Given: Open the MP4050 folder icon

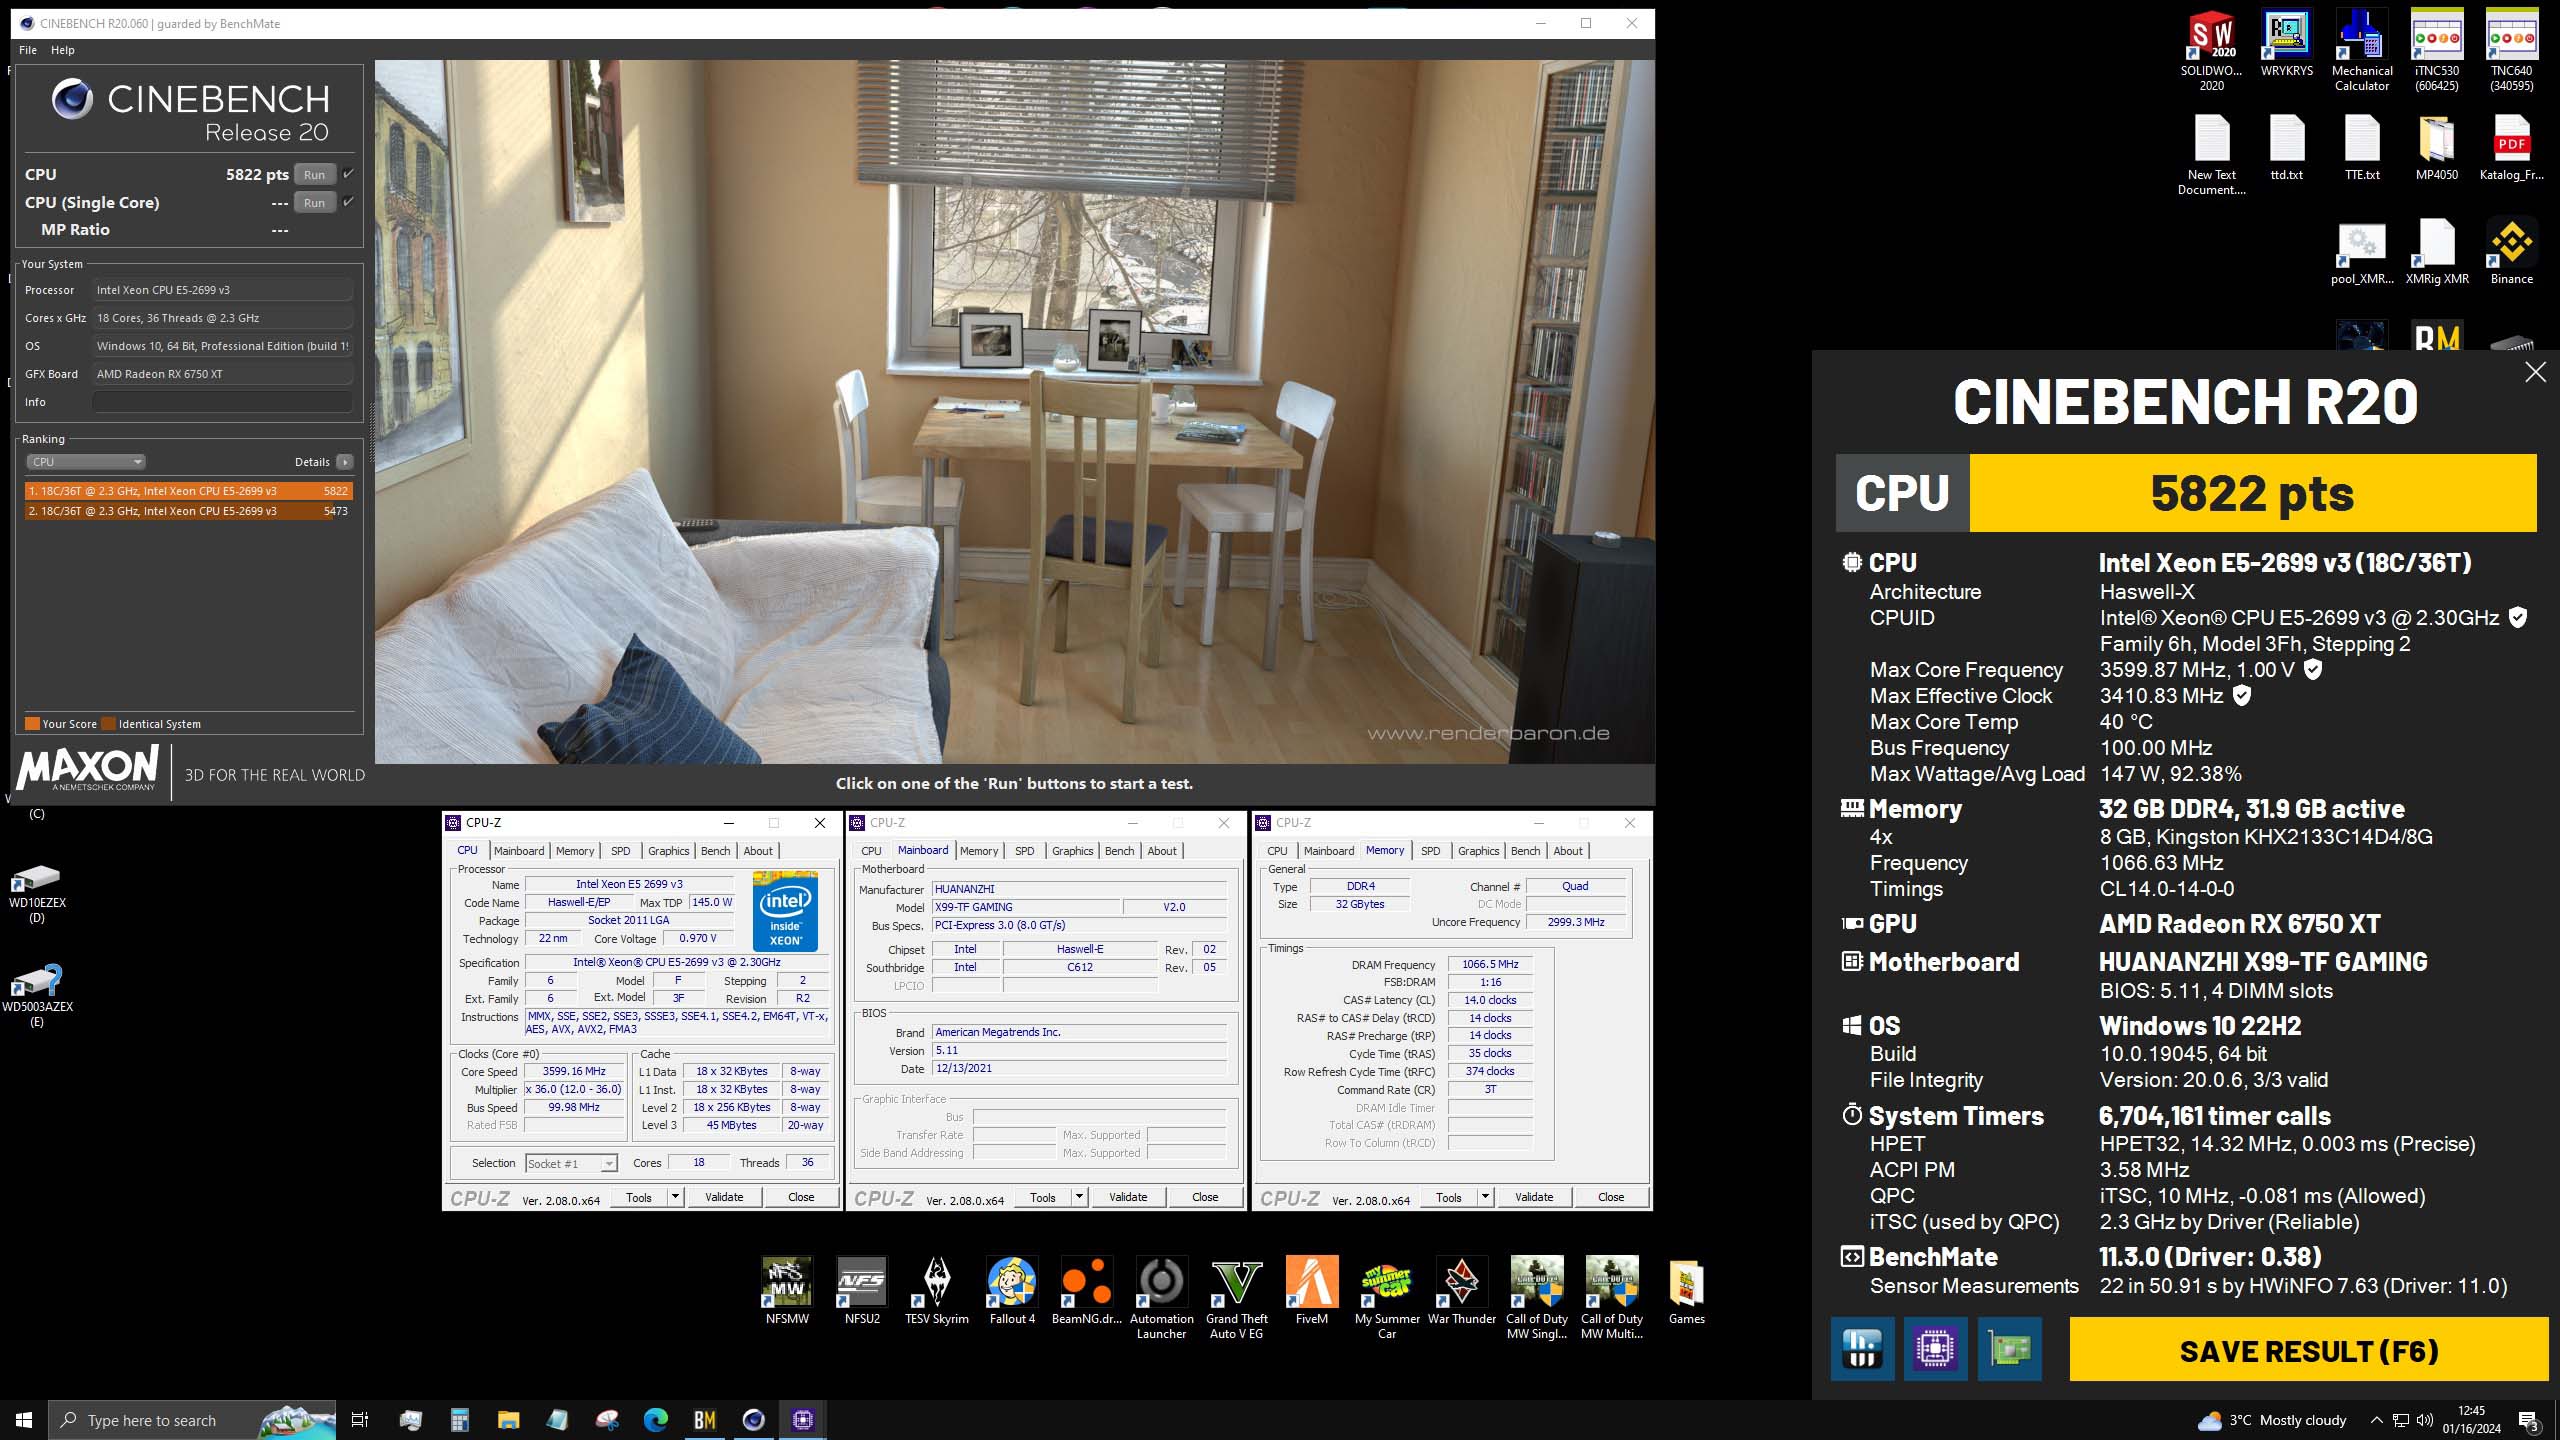Looking at the screenshot, I should tap(2436, 148).
